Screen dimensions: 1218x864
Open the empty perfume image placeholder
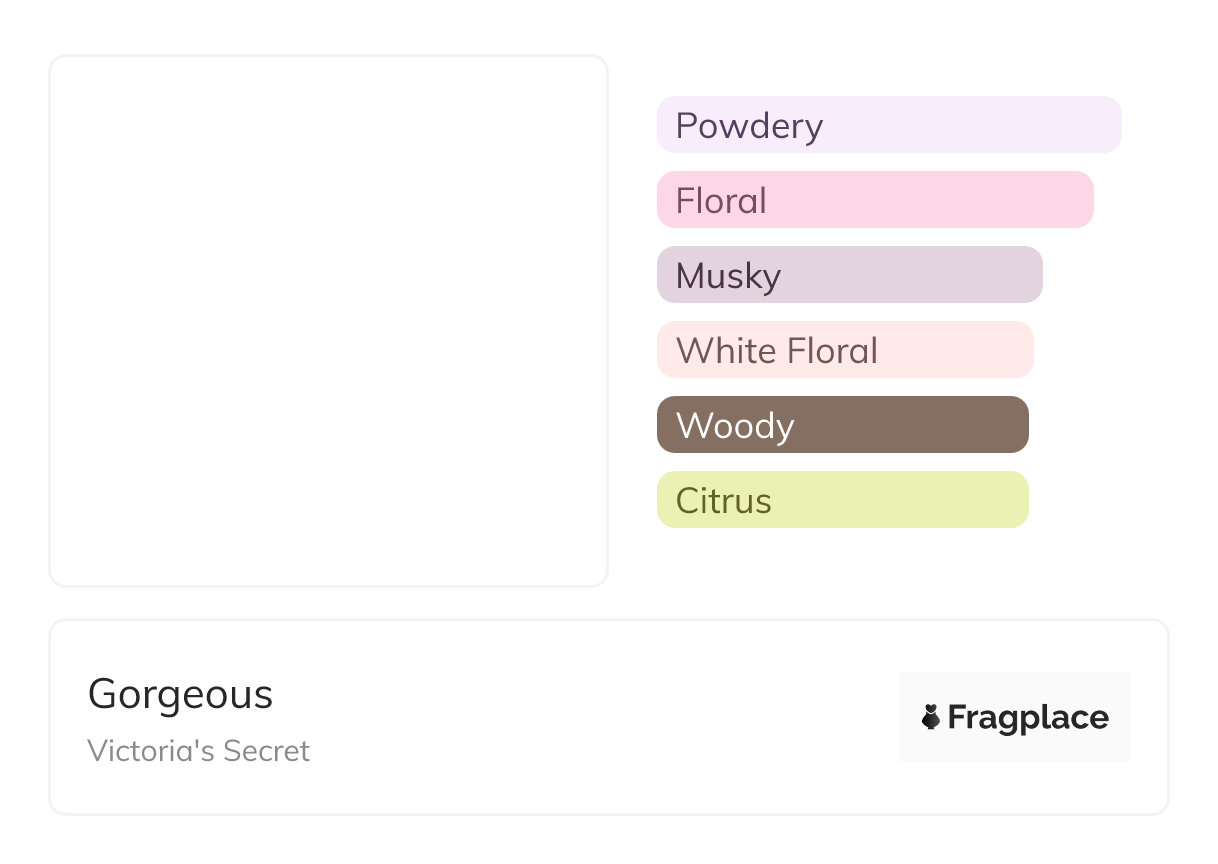pyautogui.click(x=328, y=320)
